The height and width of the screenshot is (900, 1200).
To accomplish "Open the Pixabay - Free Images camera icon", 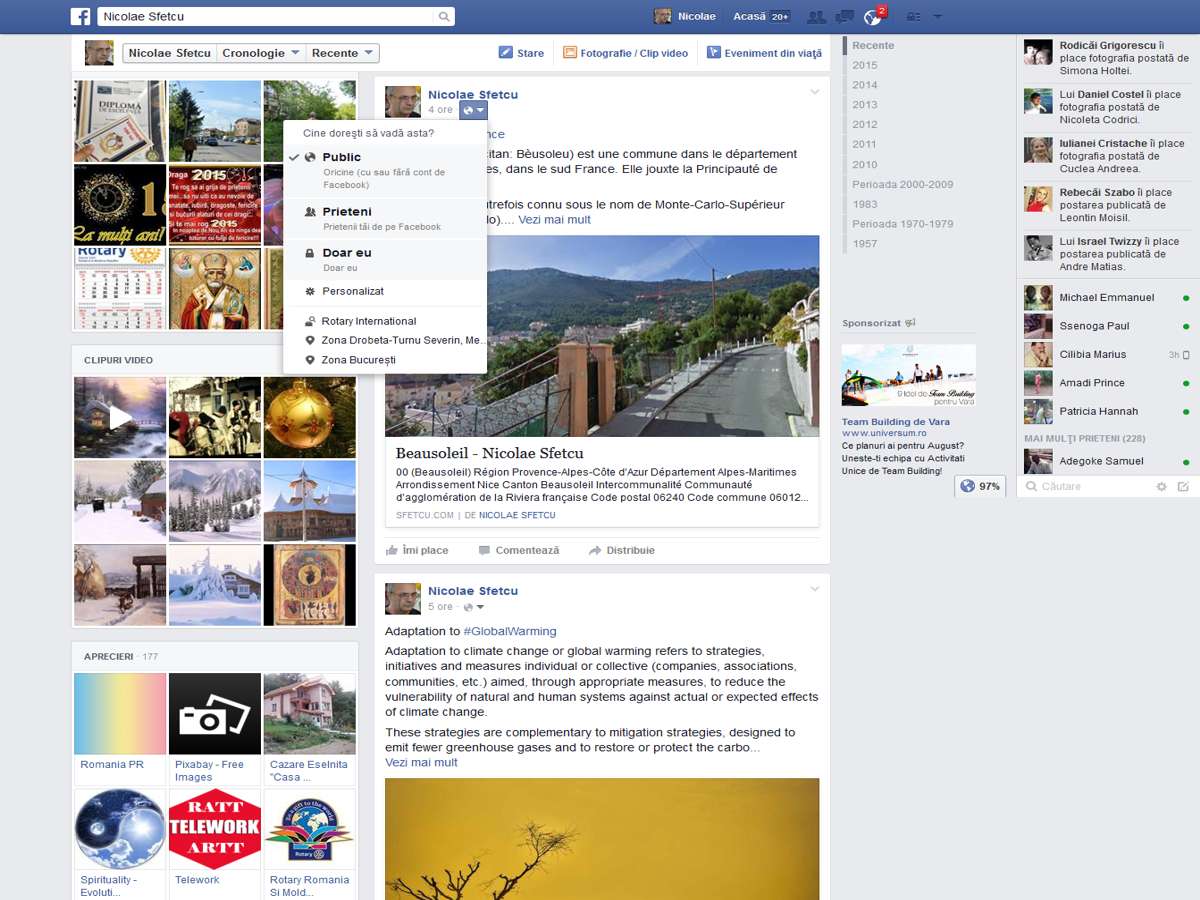I will click(215, 714).
